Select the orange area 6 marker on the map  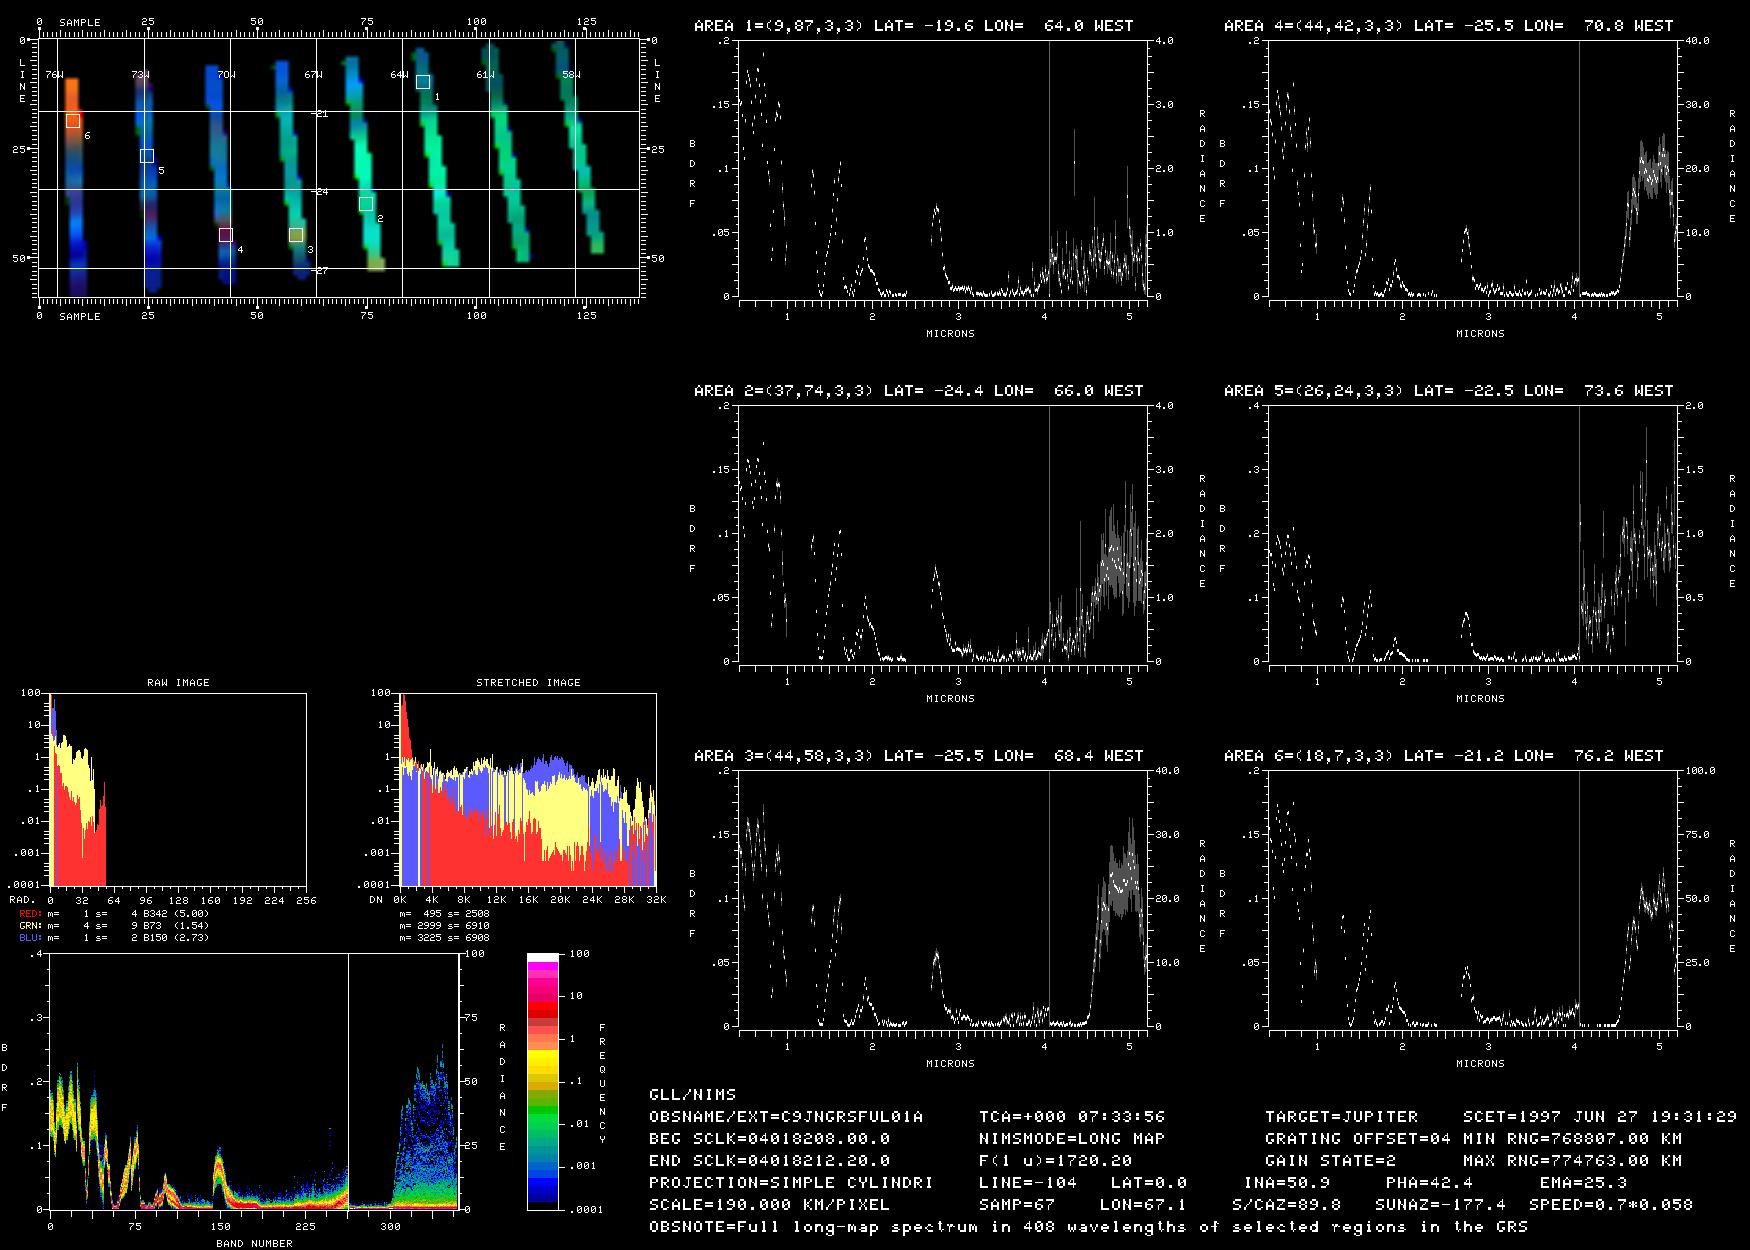(x=73, y=121)
